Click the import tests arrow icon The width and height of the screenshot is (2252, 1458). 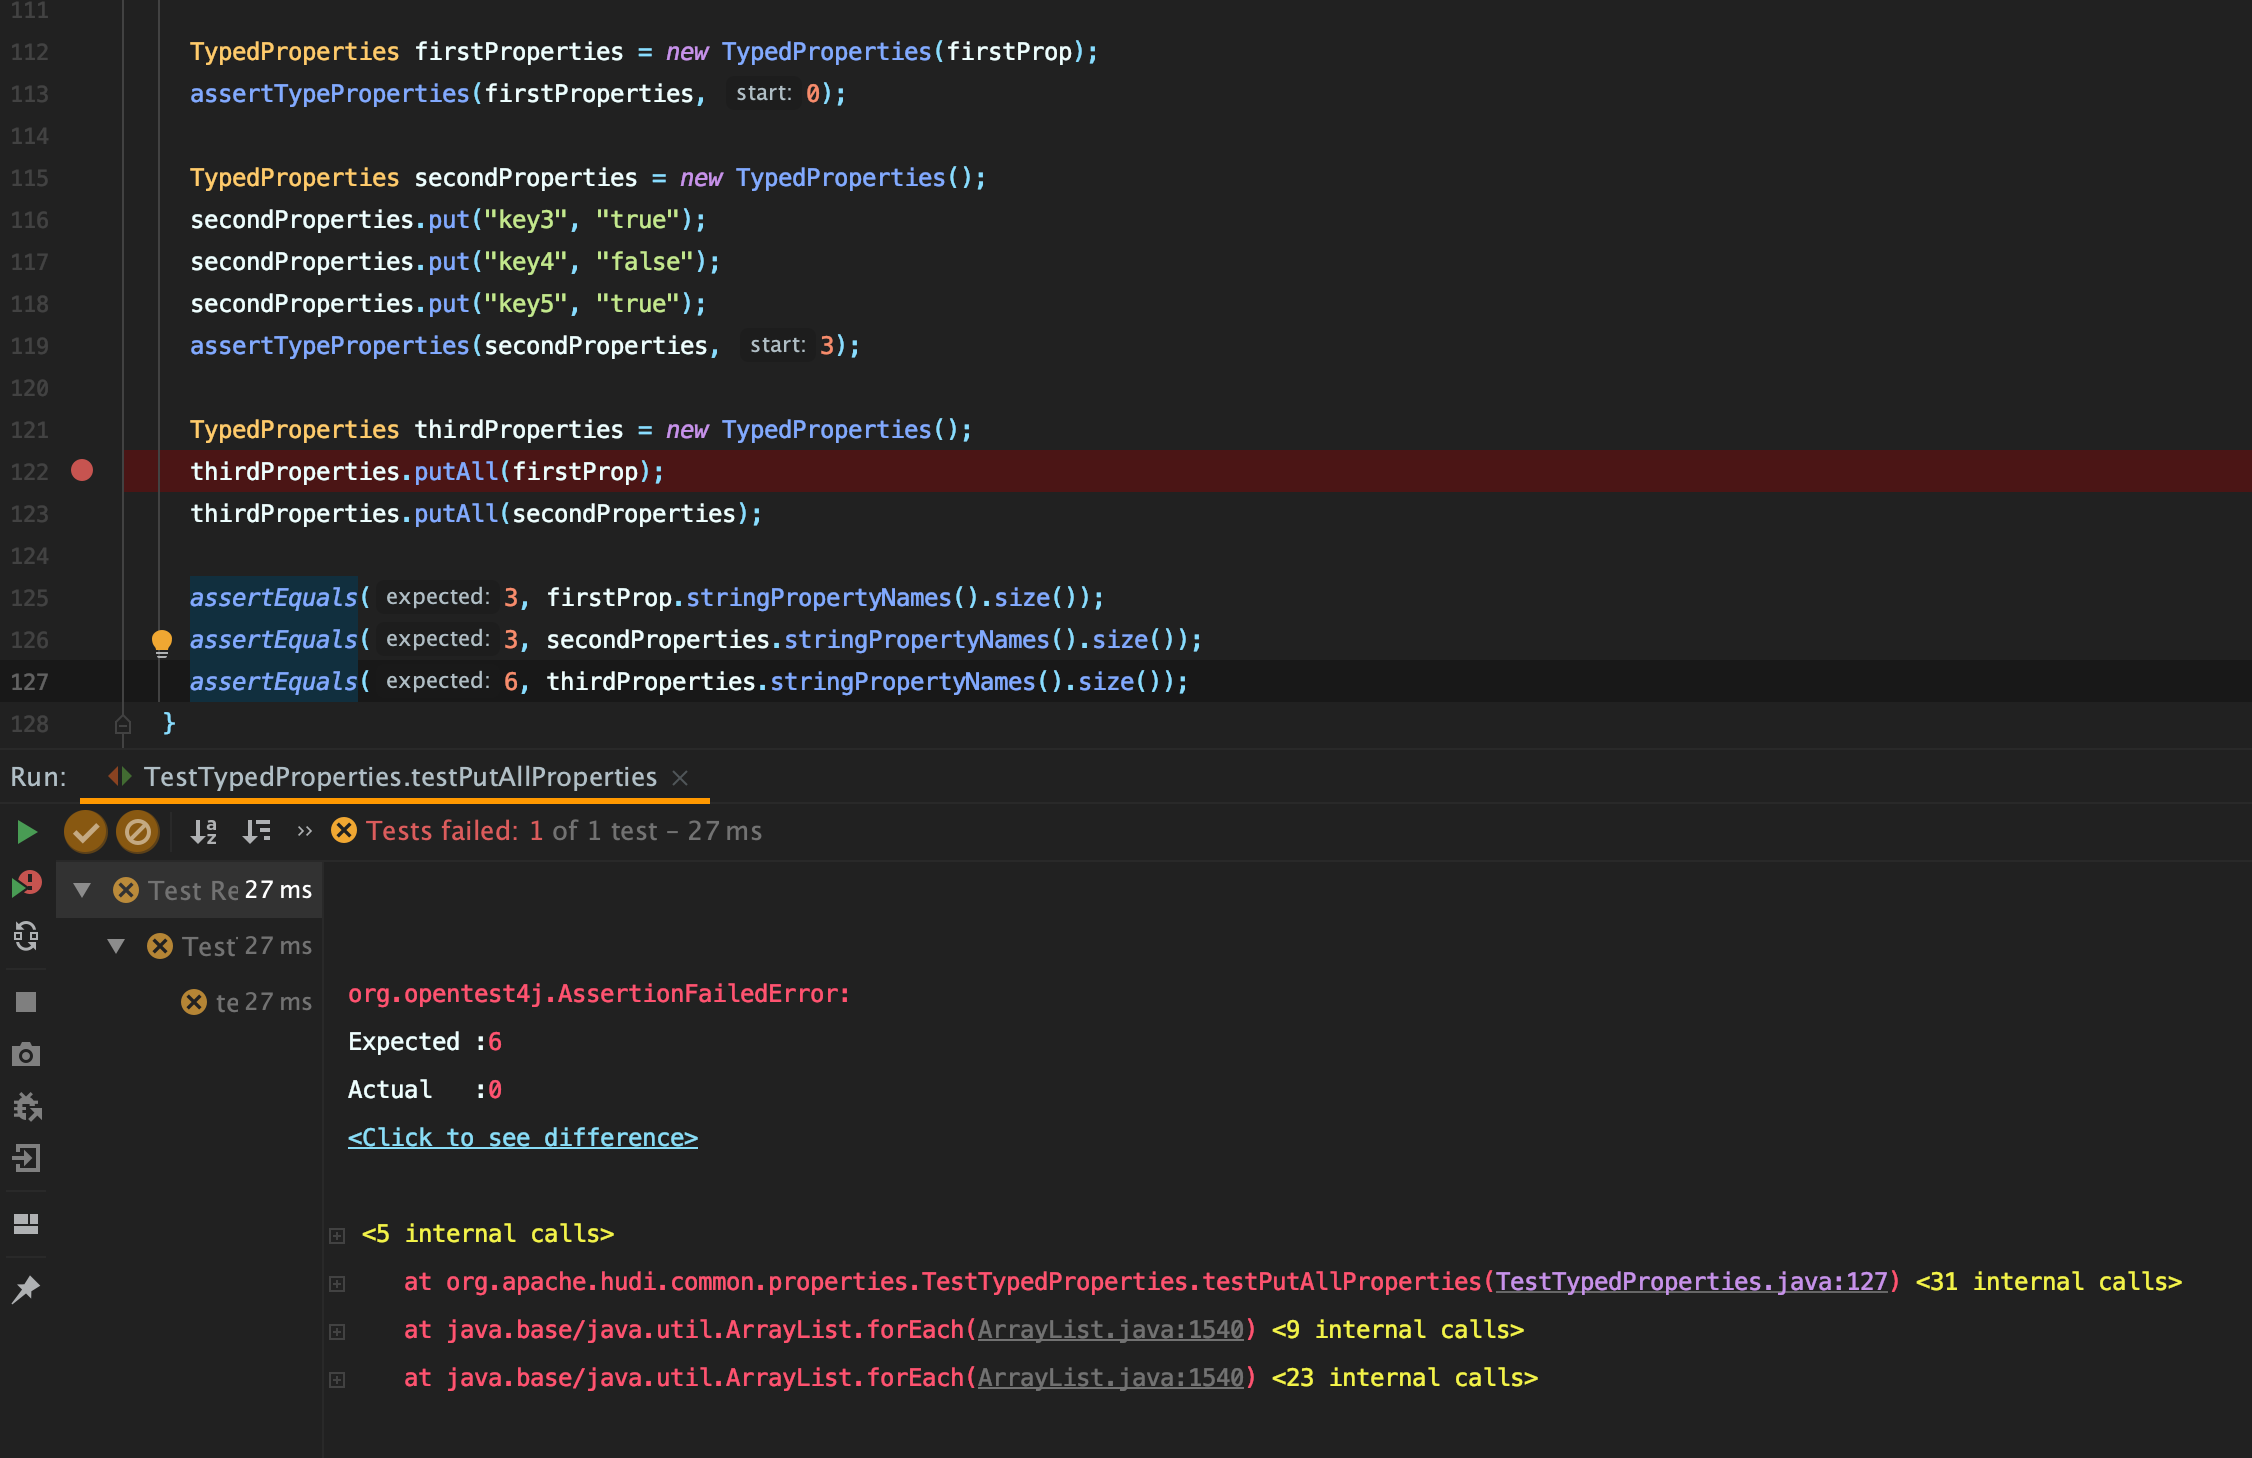[x=27, y=1159]
